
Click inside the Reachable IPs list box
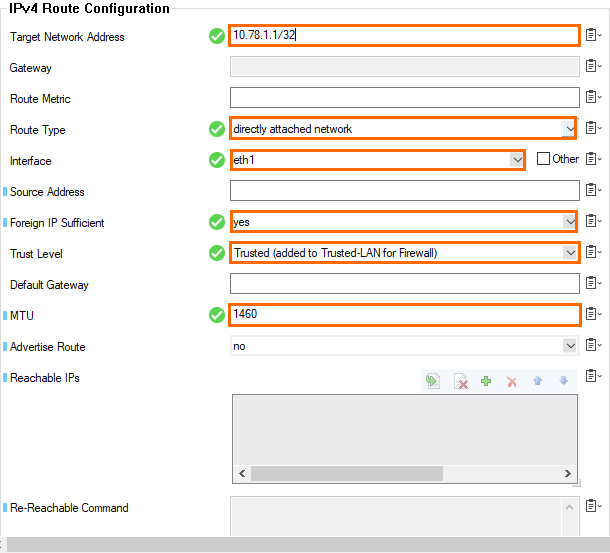405,430
